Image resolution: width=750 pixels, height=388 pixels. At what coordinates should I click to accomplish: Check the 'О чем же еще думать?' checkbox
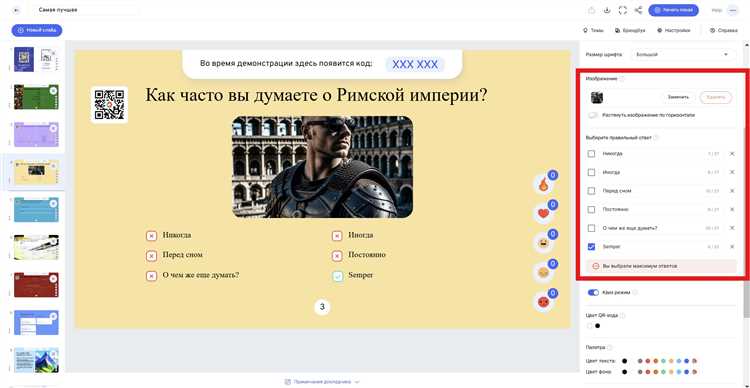[x=591, y=228]
